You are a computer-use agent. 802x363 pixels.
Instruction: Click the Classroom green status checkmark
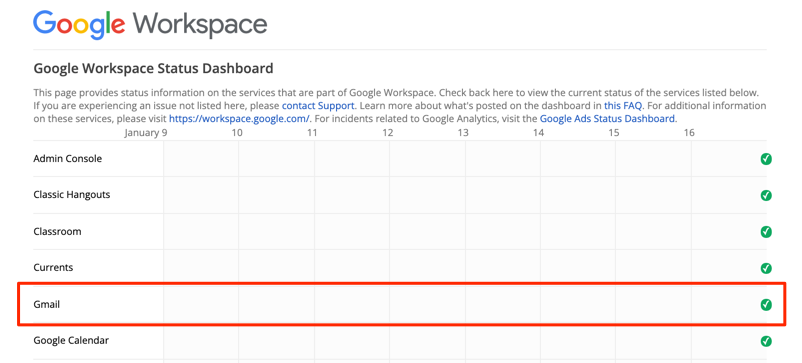766,232
